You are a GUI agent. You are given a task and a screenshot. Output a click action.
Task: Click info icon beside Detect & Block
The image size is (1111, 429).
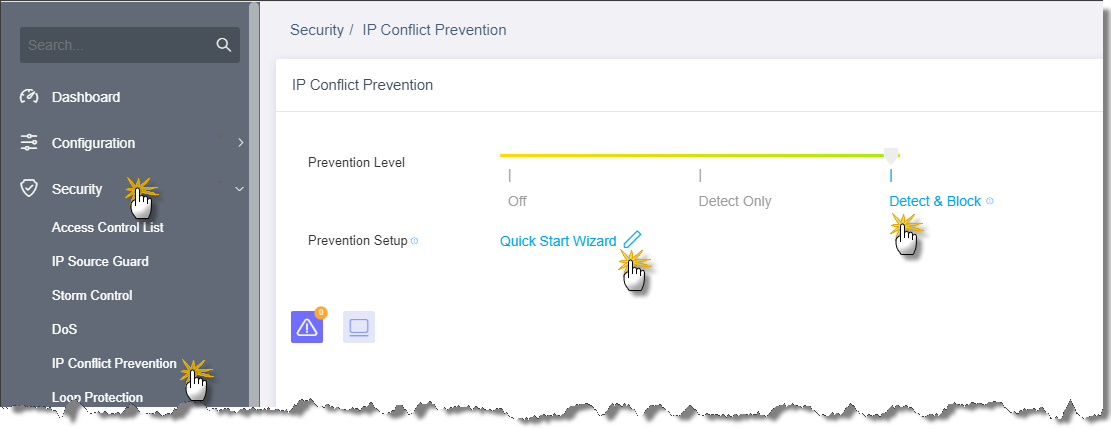coord(990,201)
